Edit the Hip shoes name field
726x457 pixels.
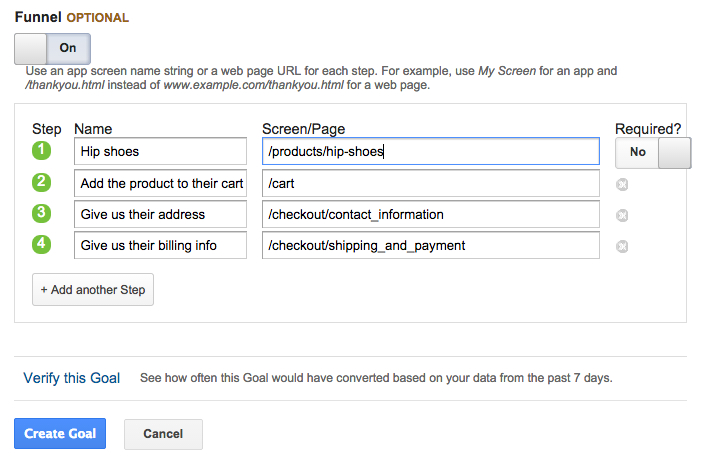(x=160, y=152)
